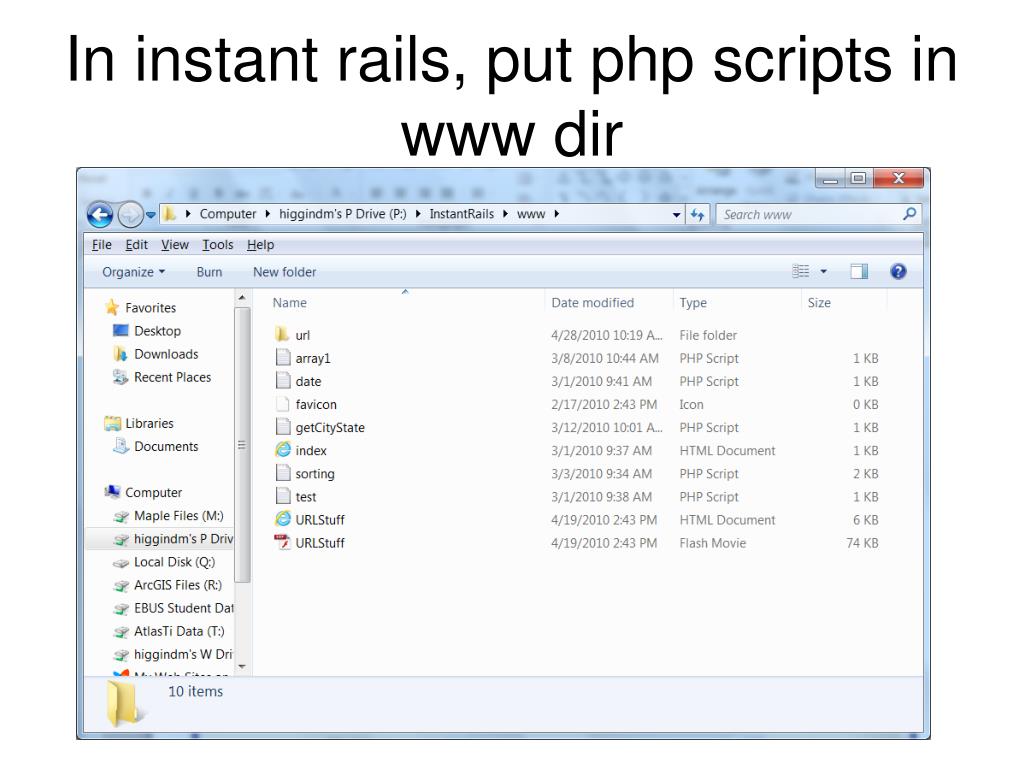Image resolution: width=1024 pixels, height=768 pixels.
Task: Expand arrow after the Computer breadcrumb
Action: click(268, 214)
